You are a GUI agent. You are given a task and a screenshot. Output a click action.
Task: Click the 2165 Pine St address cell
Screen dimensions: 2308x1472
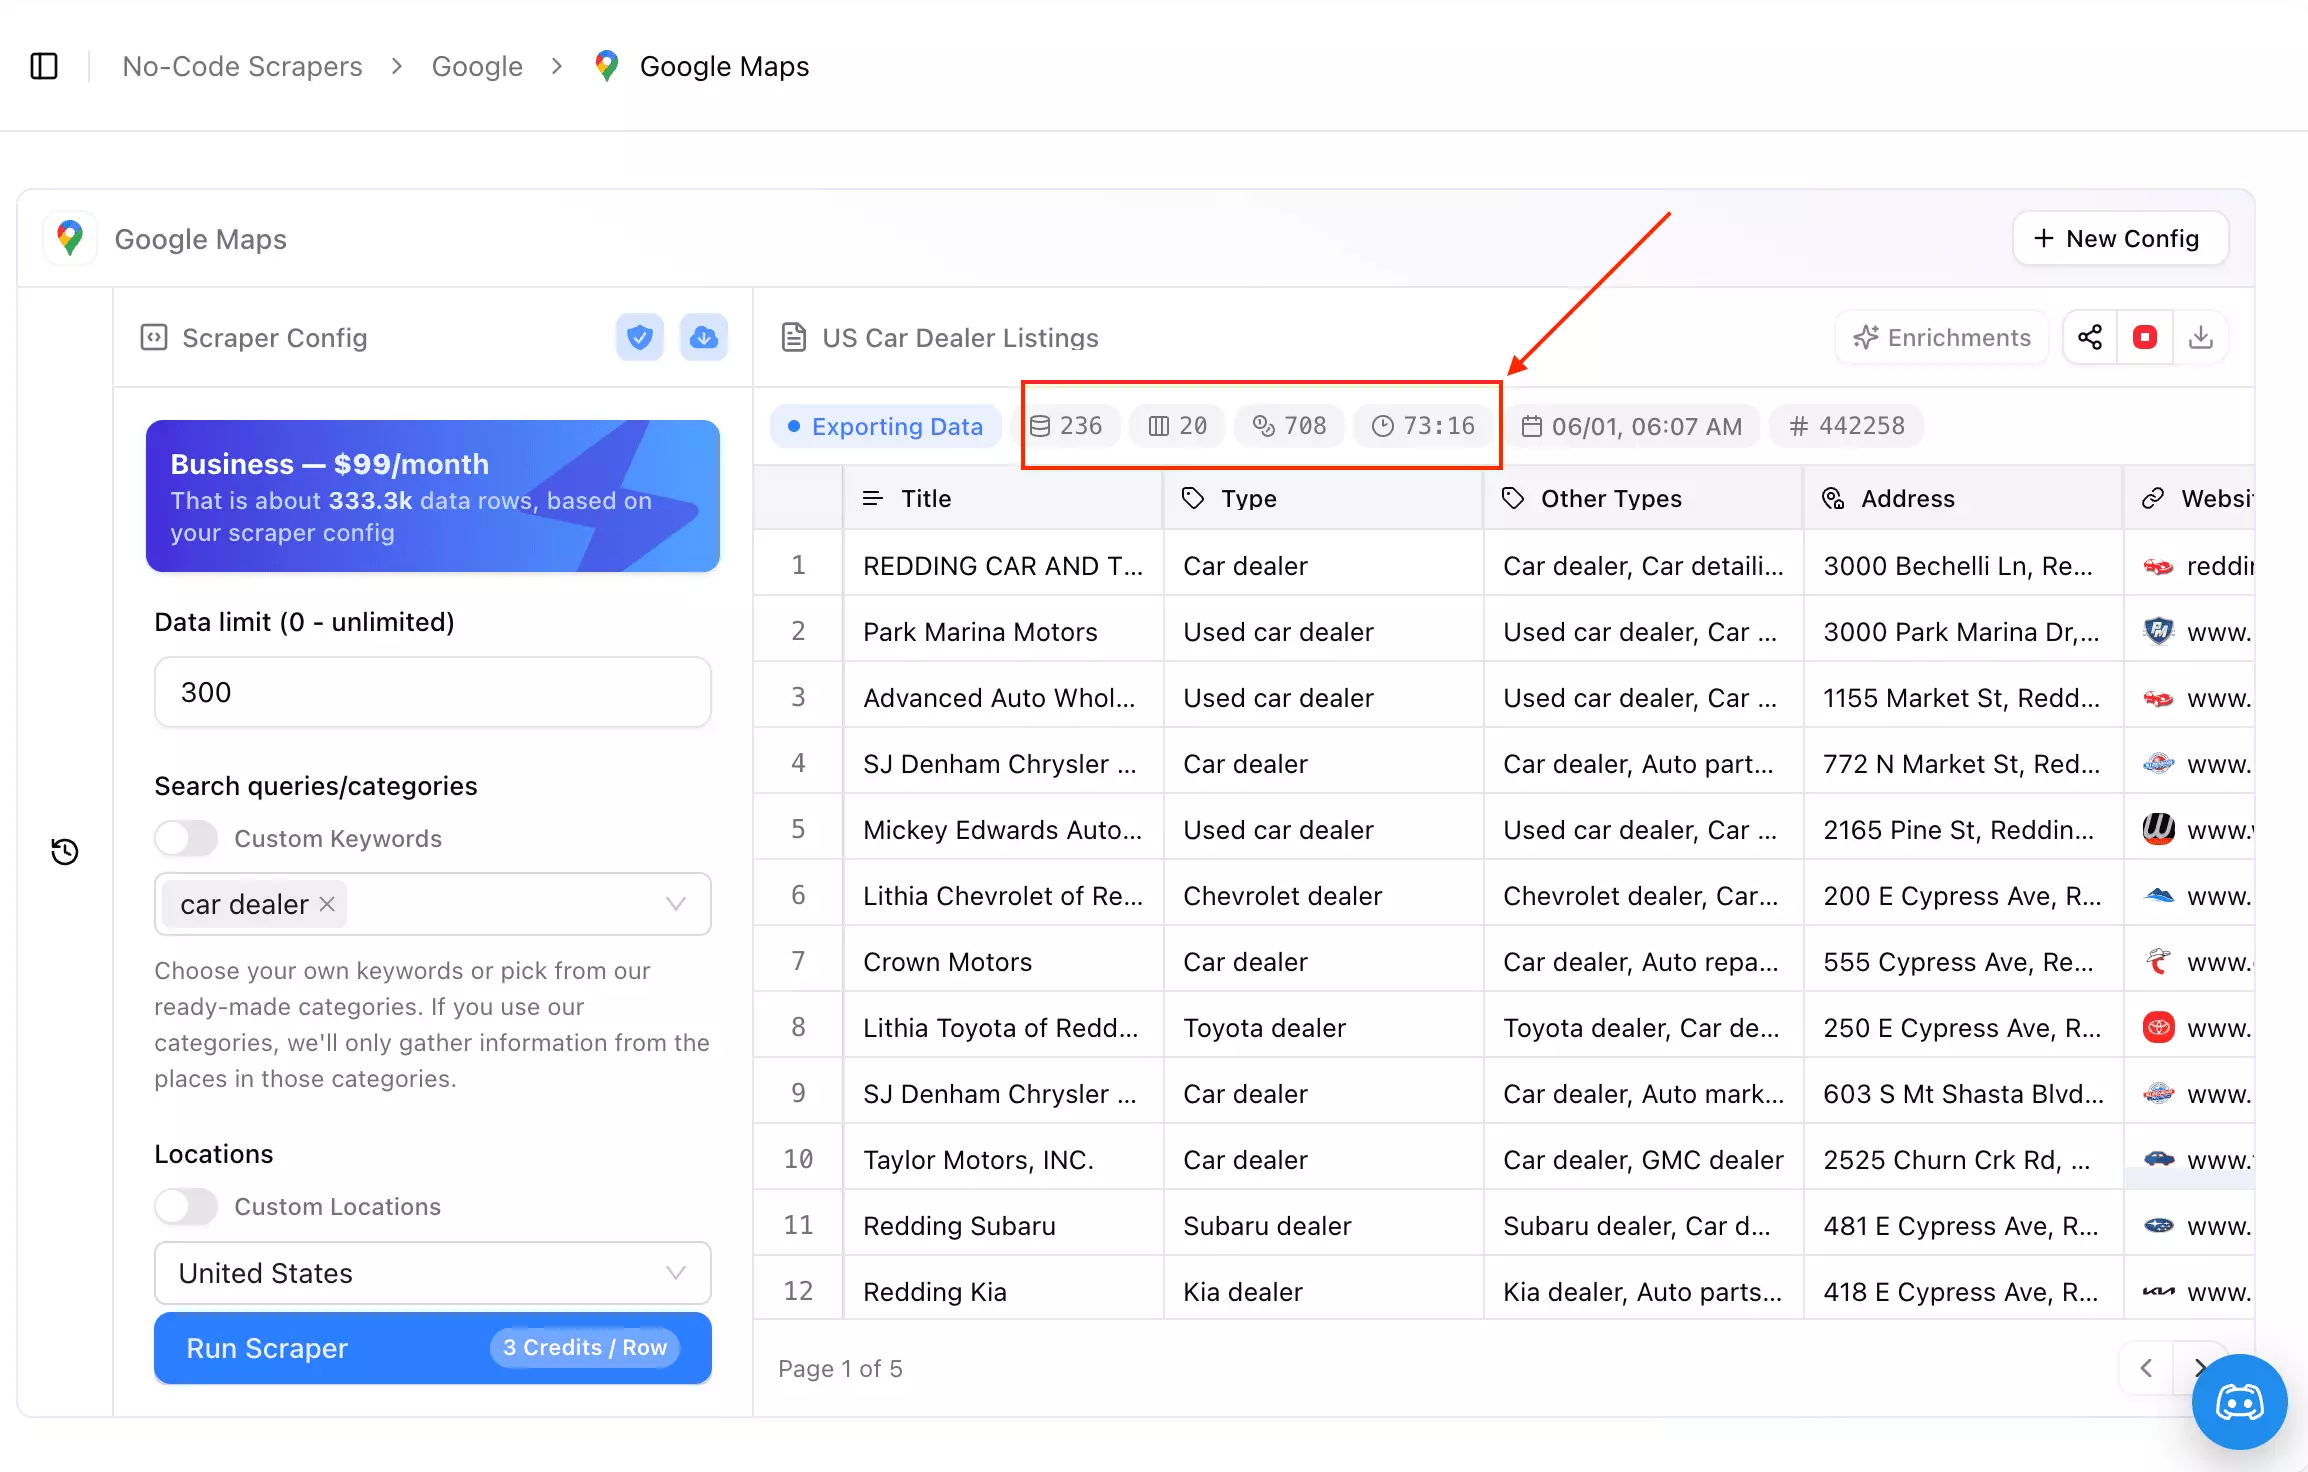pos(1963,829)
